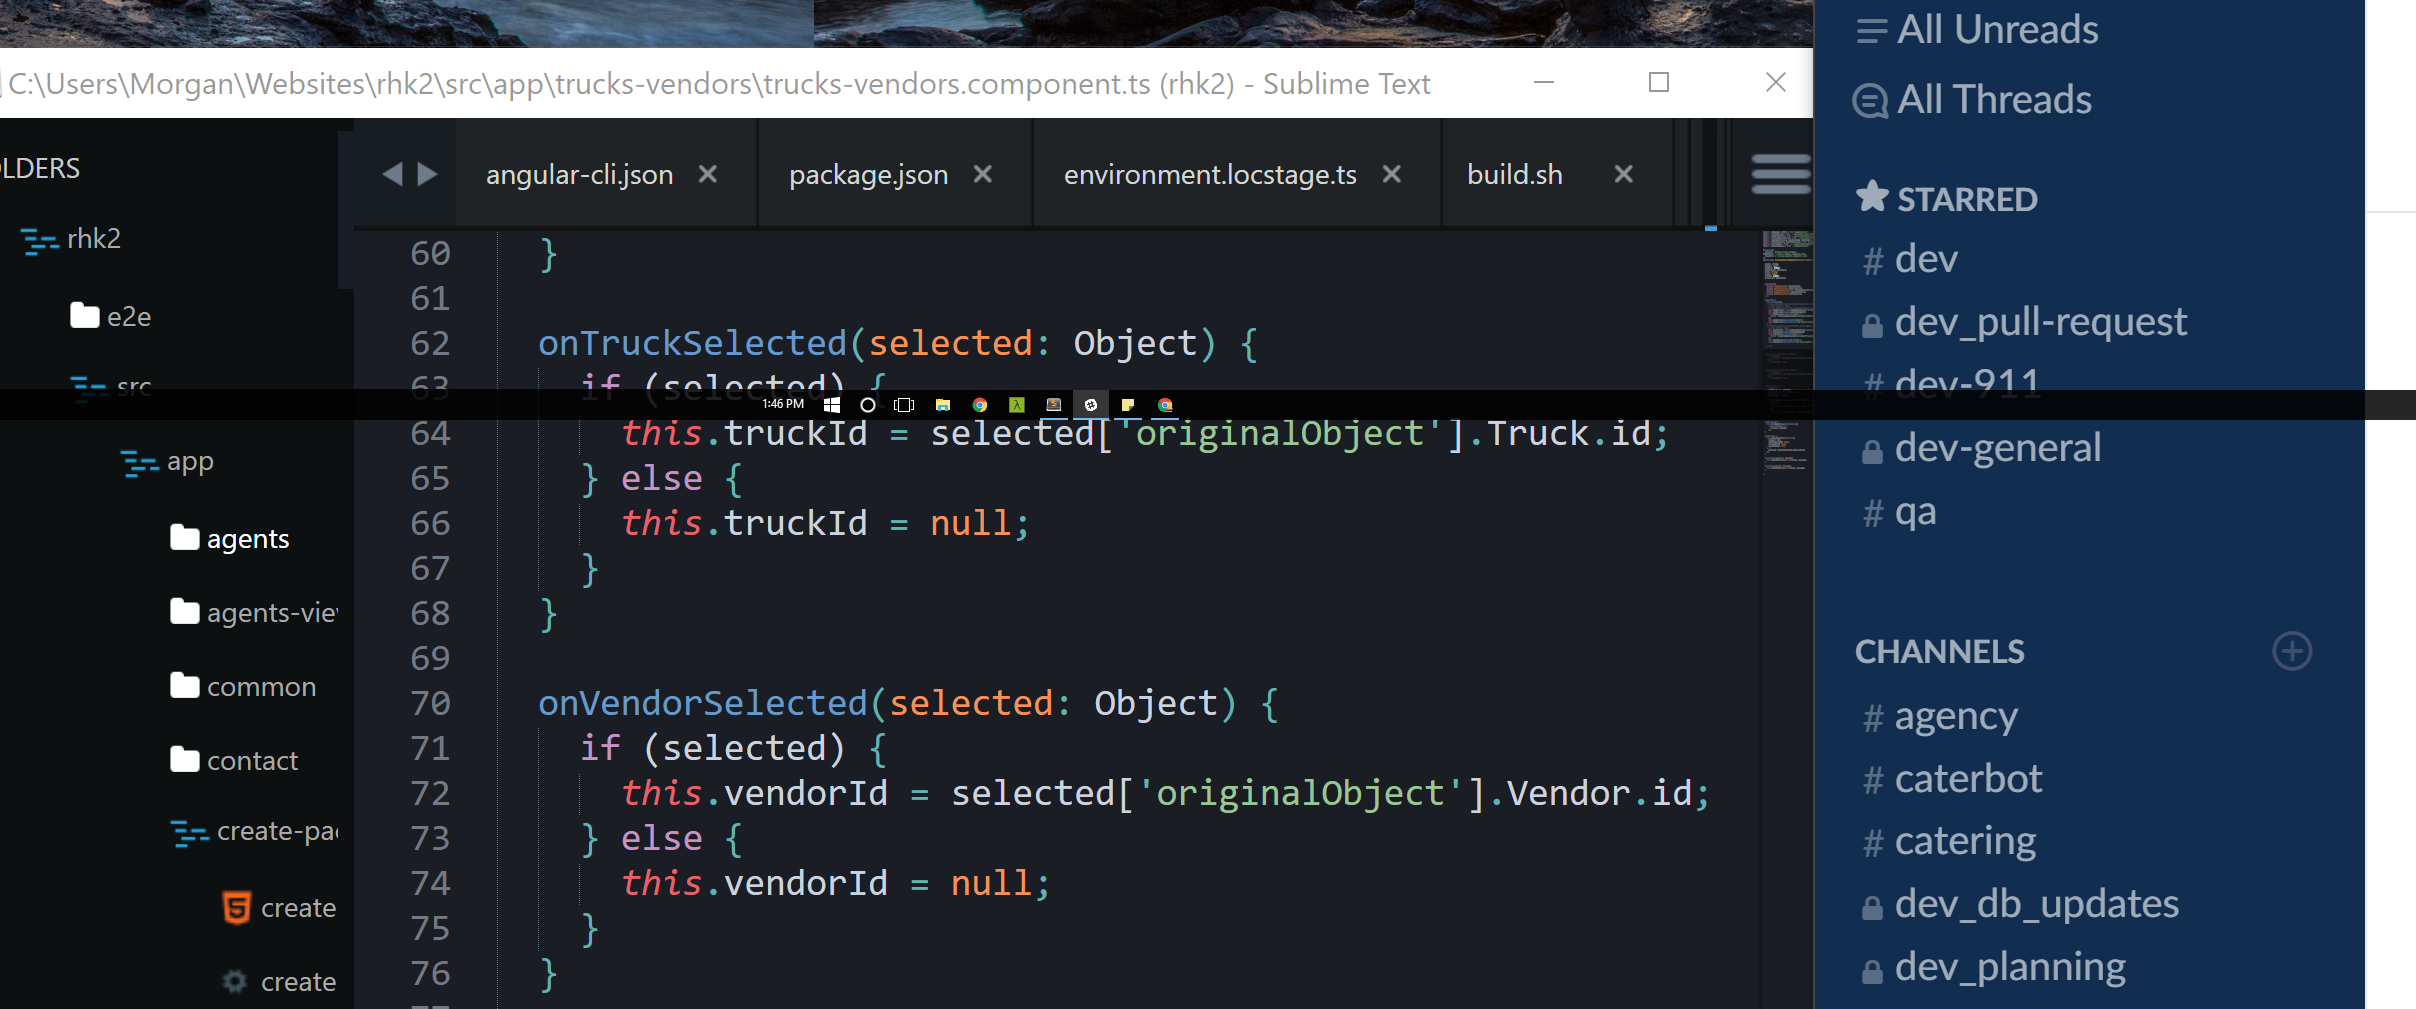Click the forward navigation arrow in Sublime
Viewport: 2416px width, 1009px height.
(x=428, y=173)
